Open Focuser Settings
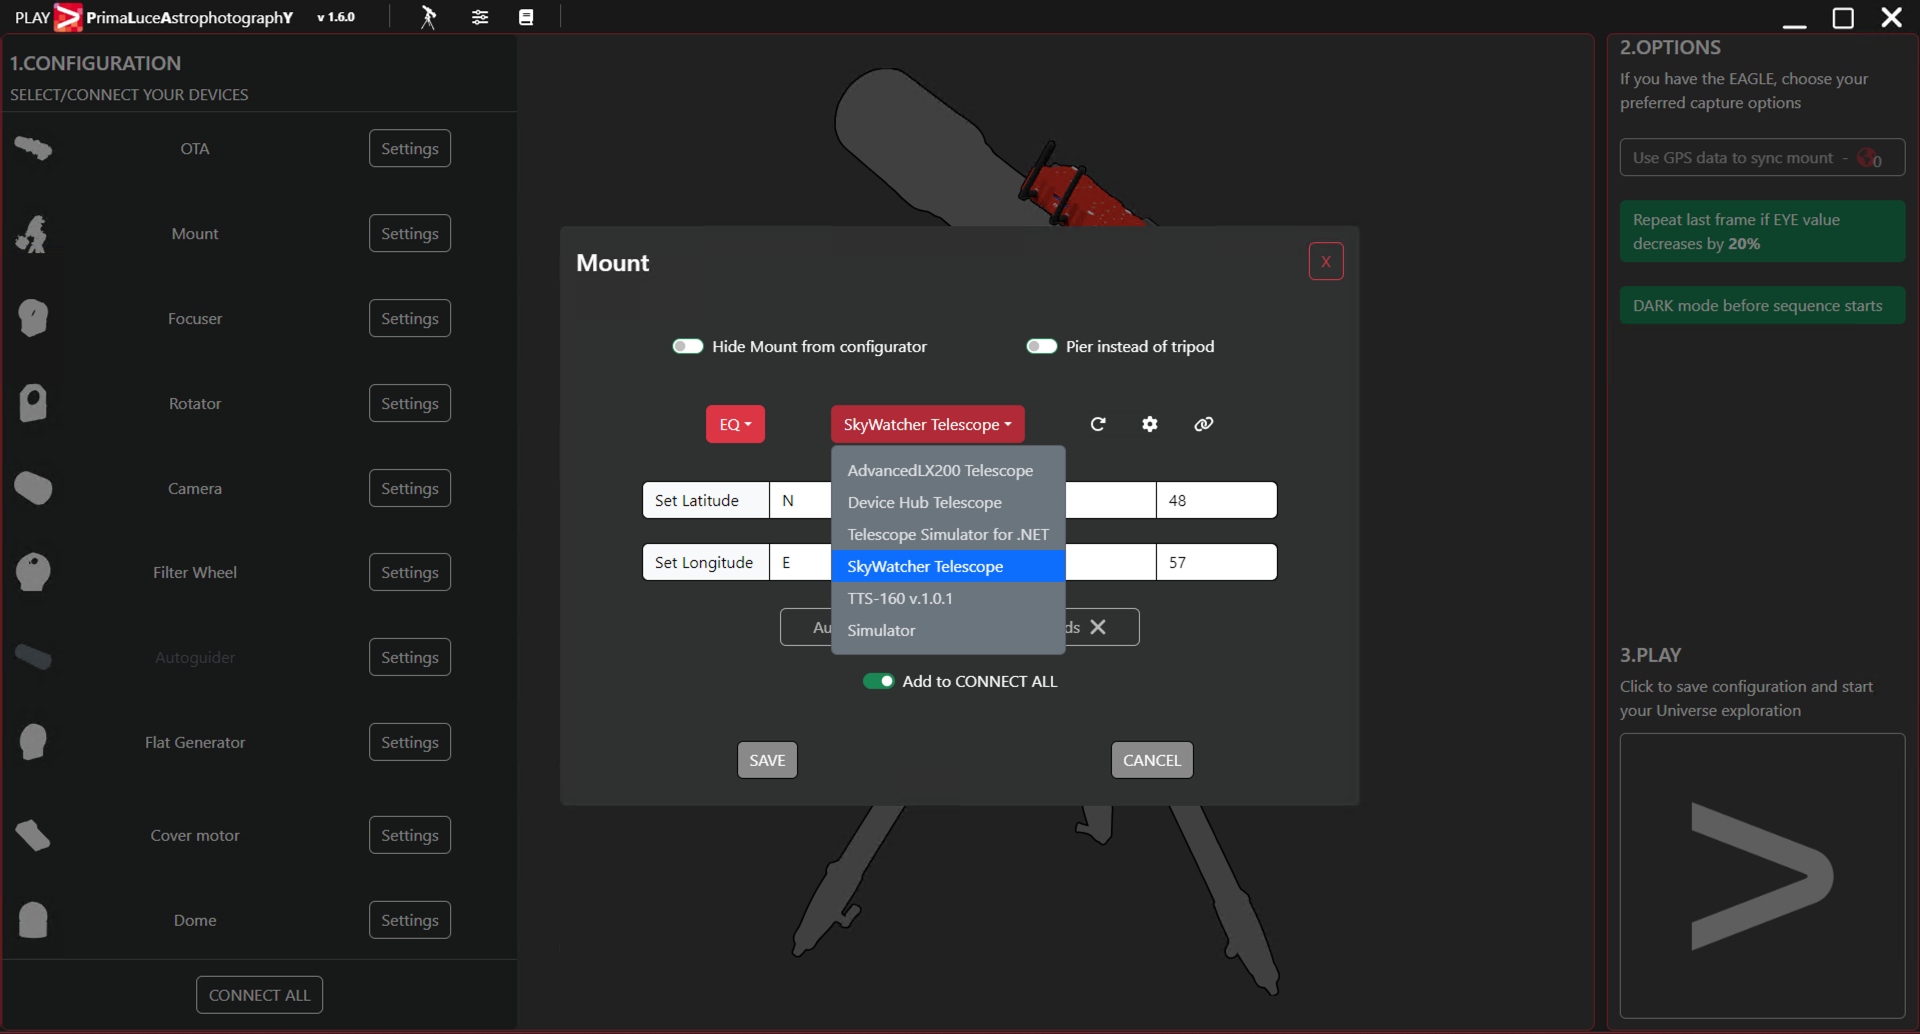The height and width of the screenshot is (1034, 1920). click(x=410, y=318)
